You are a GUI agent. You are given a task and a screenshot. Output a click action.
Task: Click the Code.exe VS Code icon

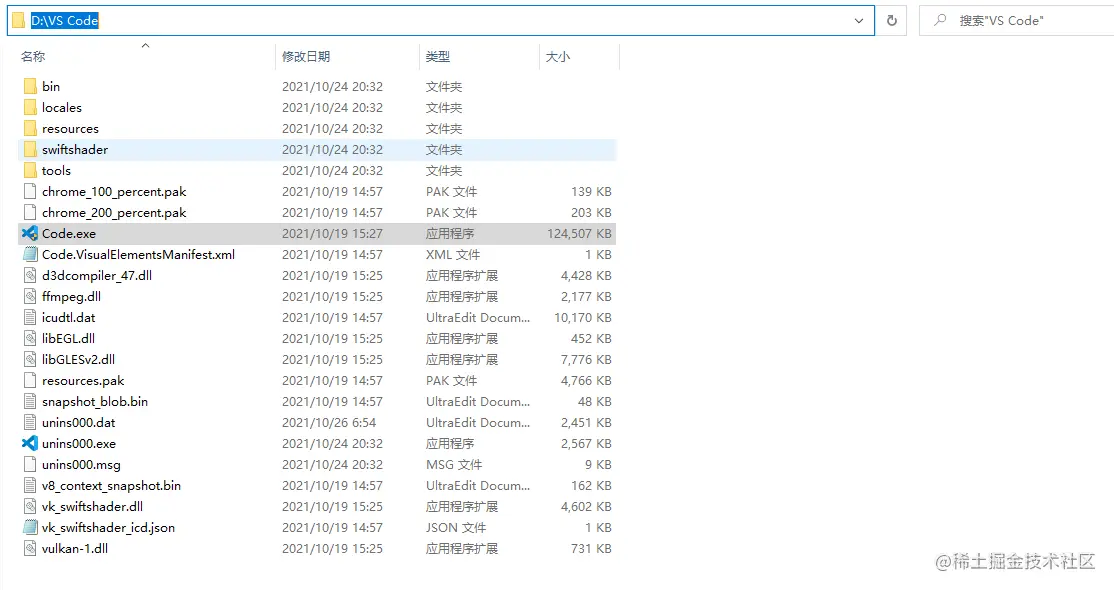pos(30,233)
